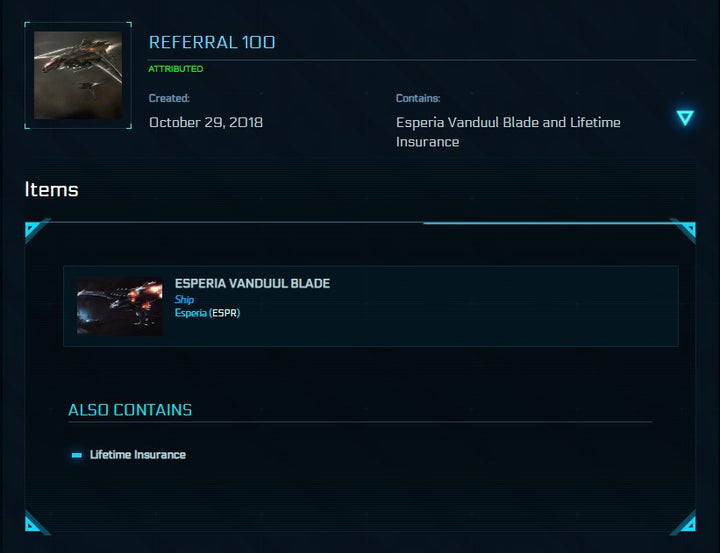Viewport: 720px width, 553px height.
Task: Click the Contains summary description text
Action: point(508,132)
